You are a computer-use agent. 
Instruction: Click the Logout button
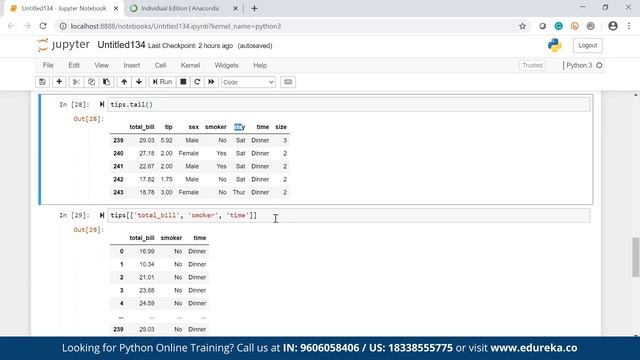pyautogui.click(x=588, y=45)
